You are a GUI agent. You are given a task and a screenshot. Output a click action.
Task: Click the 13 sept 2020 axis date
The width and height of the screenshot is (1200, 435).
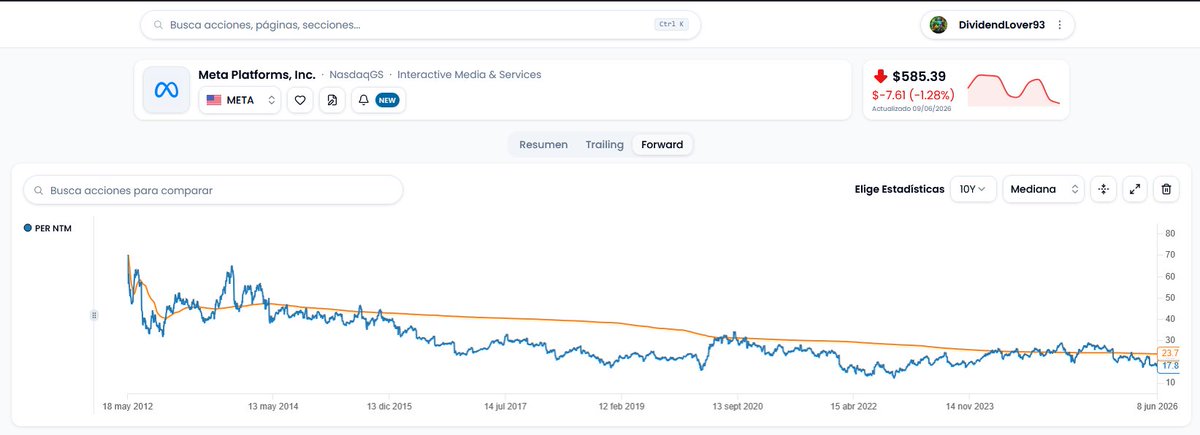coord(738,407)
